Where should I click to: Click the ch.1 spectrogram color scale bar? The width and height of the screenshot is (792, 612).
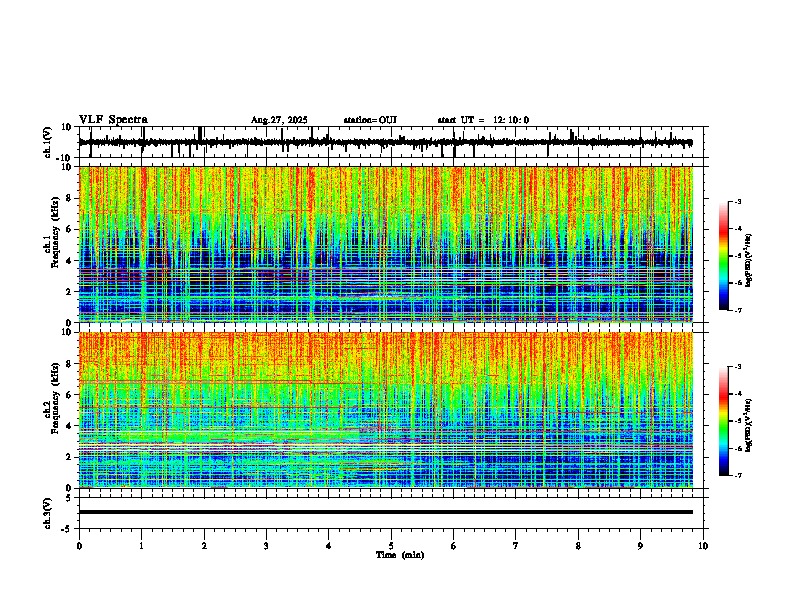click(724, 256)
